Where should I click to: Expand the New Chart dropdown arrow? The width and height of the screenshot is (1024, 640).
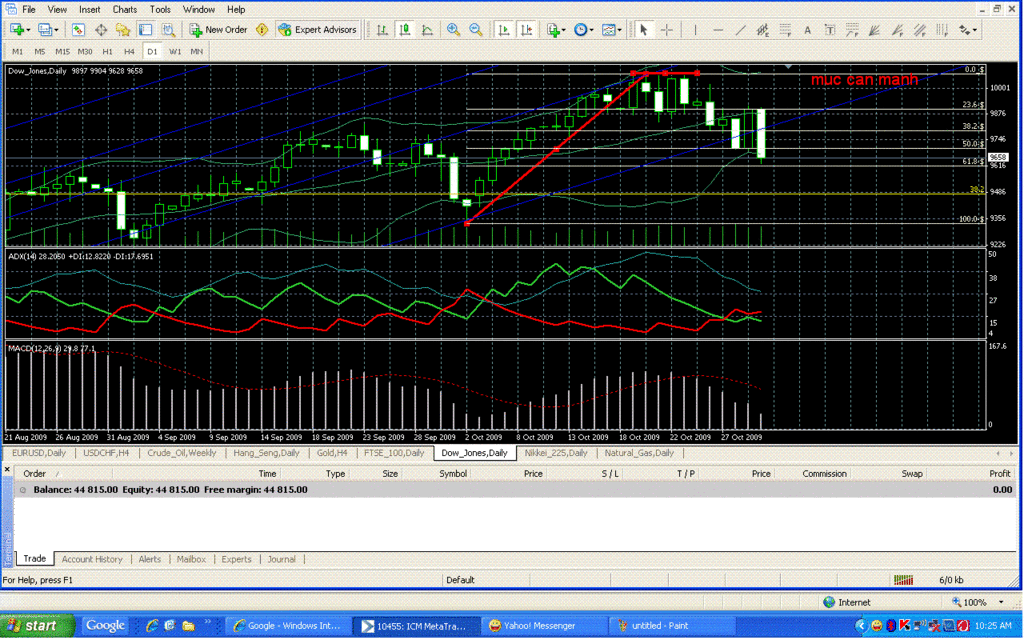[x=28, y=30]
